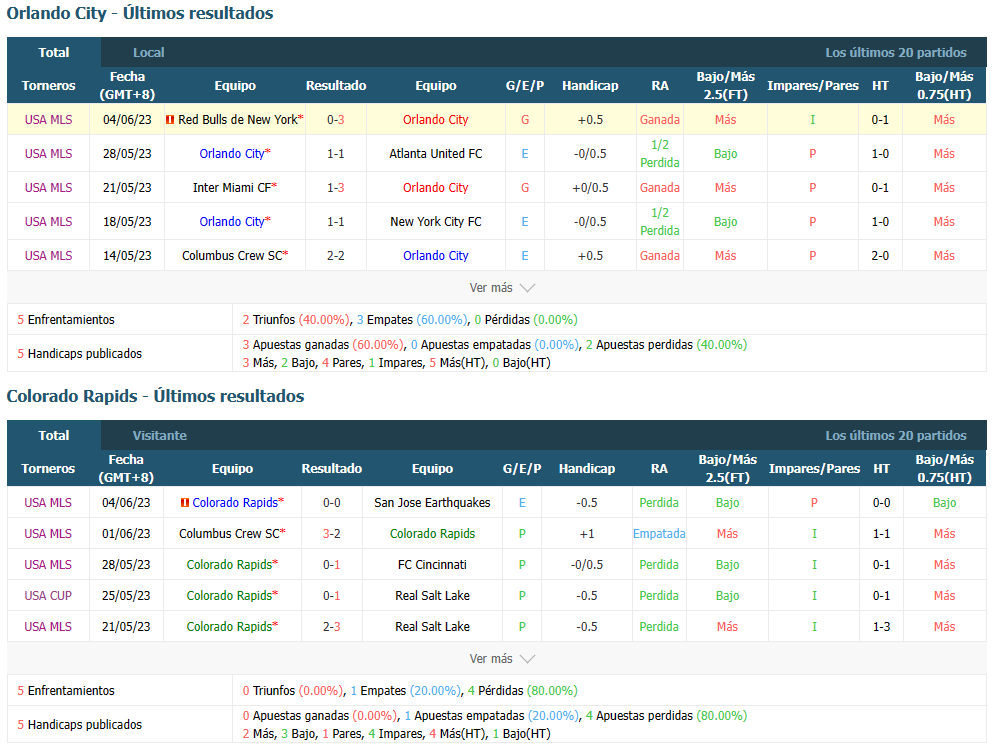Open Atlanta United FC team link
The width and height of the screenshot is (994, 747).
click(436, 153)
